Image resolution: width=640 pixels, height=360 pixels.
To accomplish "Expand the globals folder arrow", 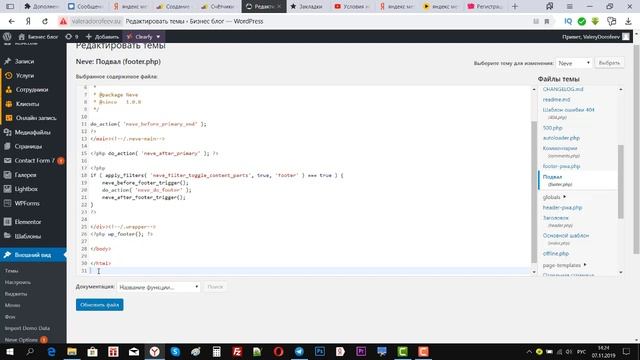I will [x=564, y=197].
